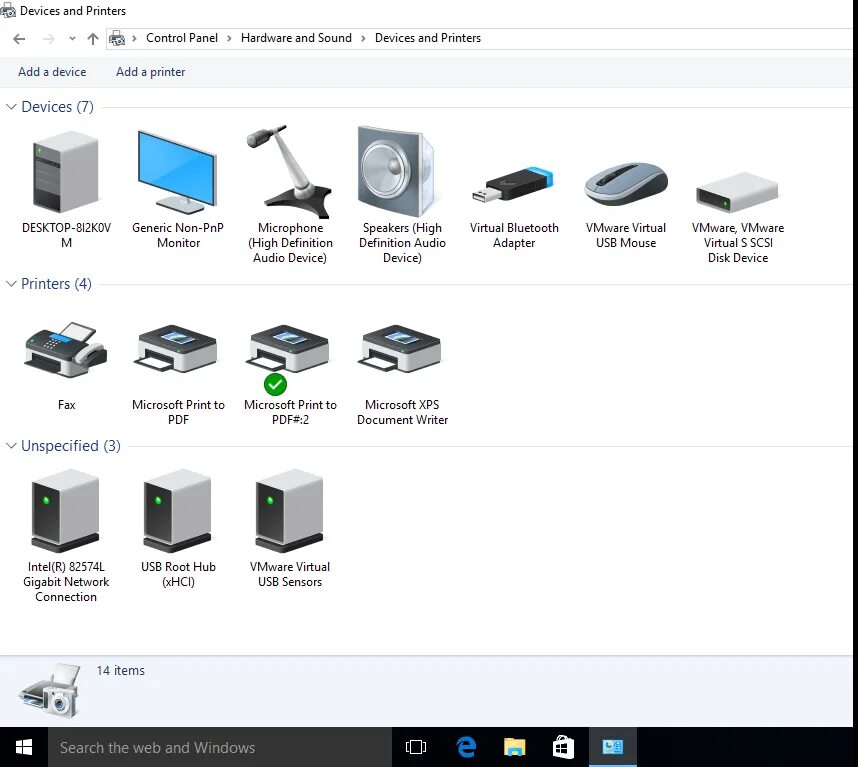Collapse the Unspecified (3) group
858x767 pixels.
coord(11,446)
